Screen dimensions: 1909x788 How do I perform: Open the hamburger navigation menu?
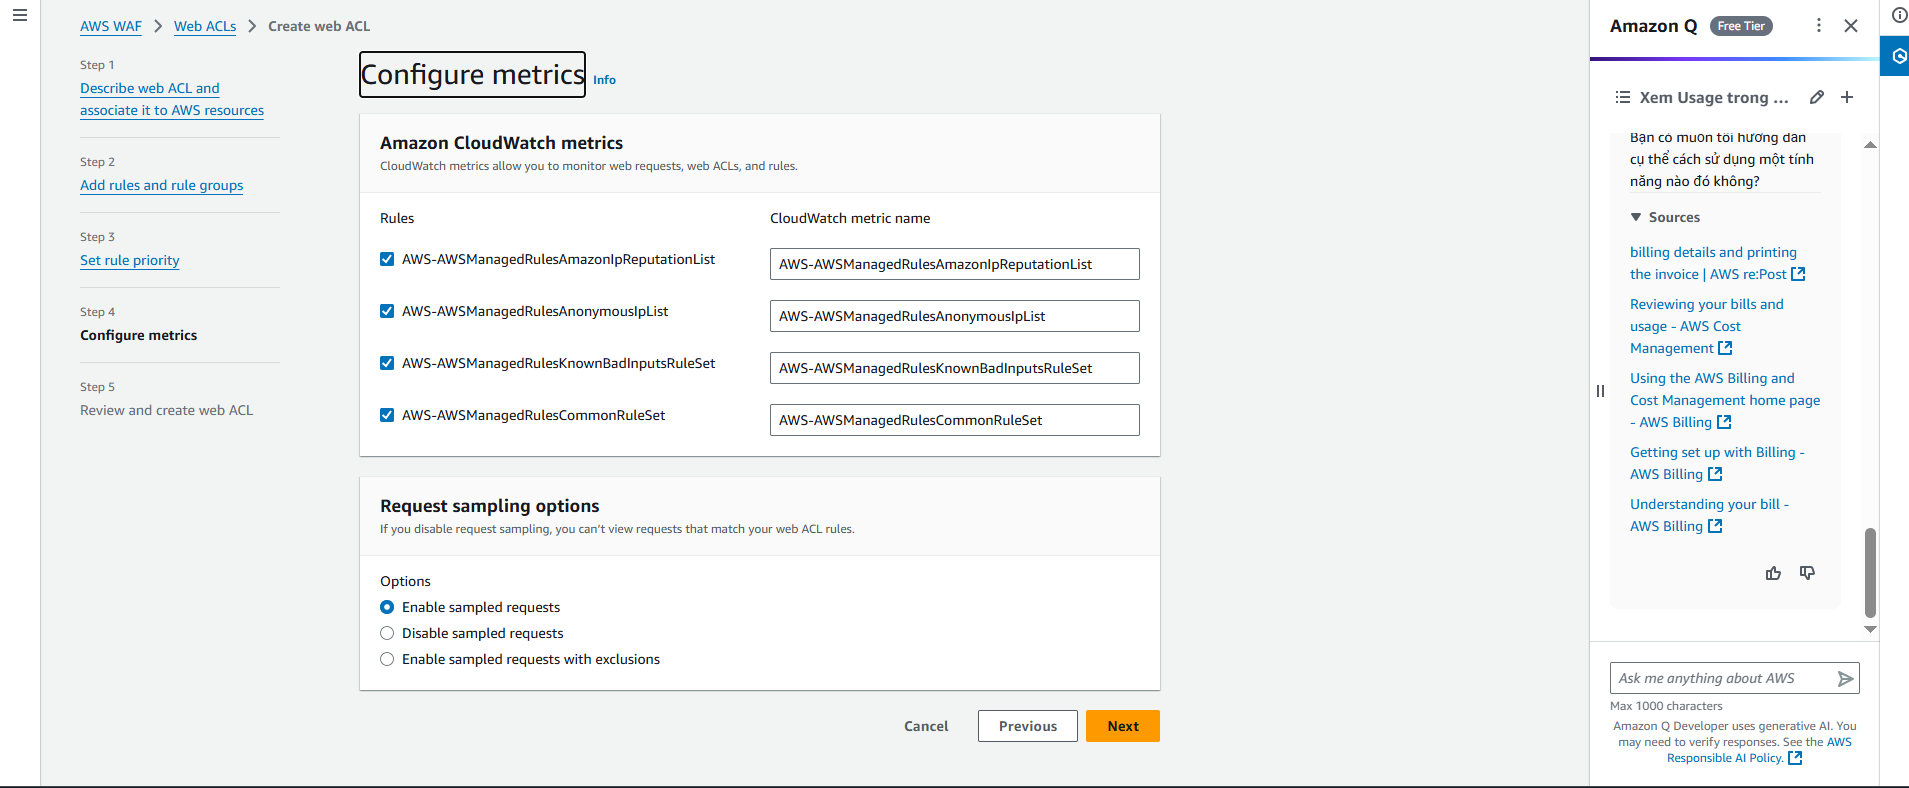tap(19, 16)
